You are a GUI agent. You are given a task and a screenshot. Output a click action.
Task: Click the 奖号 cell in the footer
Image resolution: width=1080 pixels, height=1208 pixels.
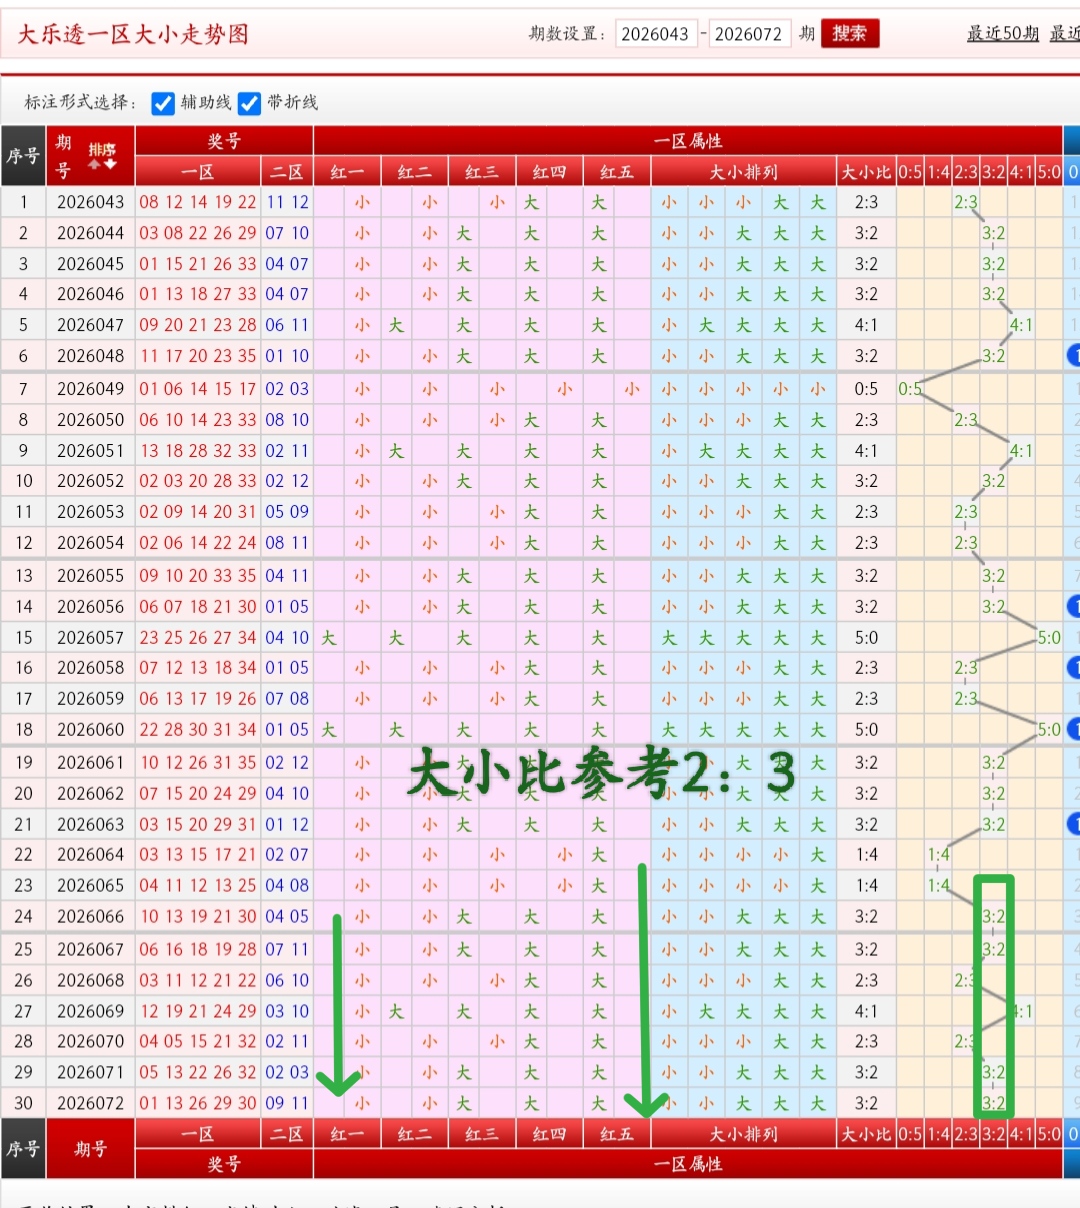(x=224, y=1164)
